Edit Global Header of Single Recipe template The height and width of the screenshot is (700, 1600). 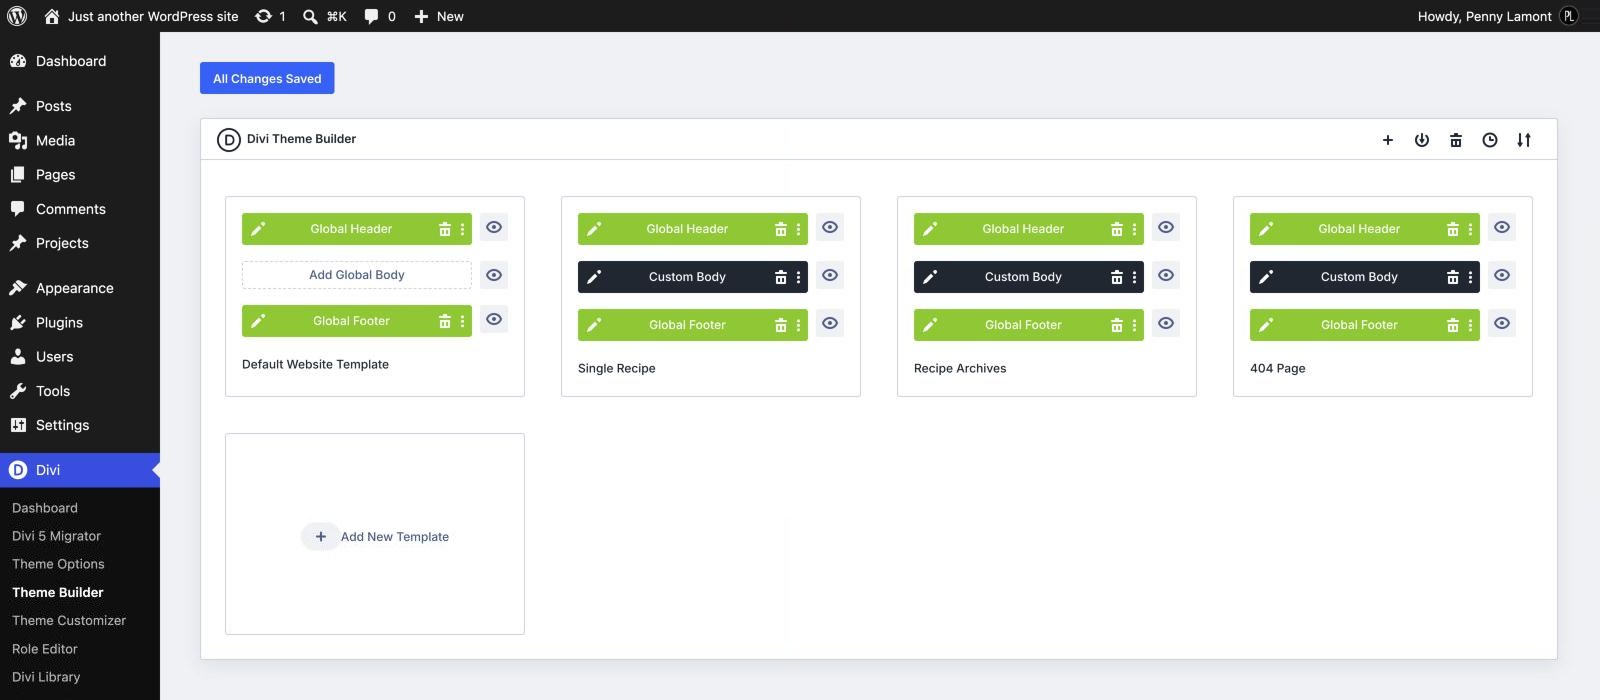(x=594, y=229)
